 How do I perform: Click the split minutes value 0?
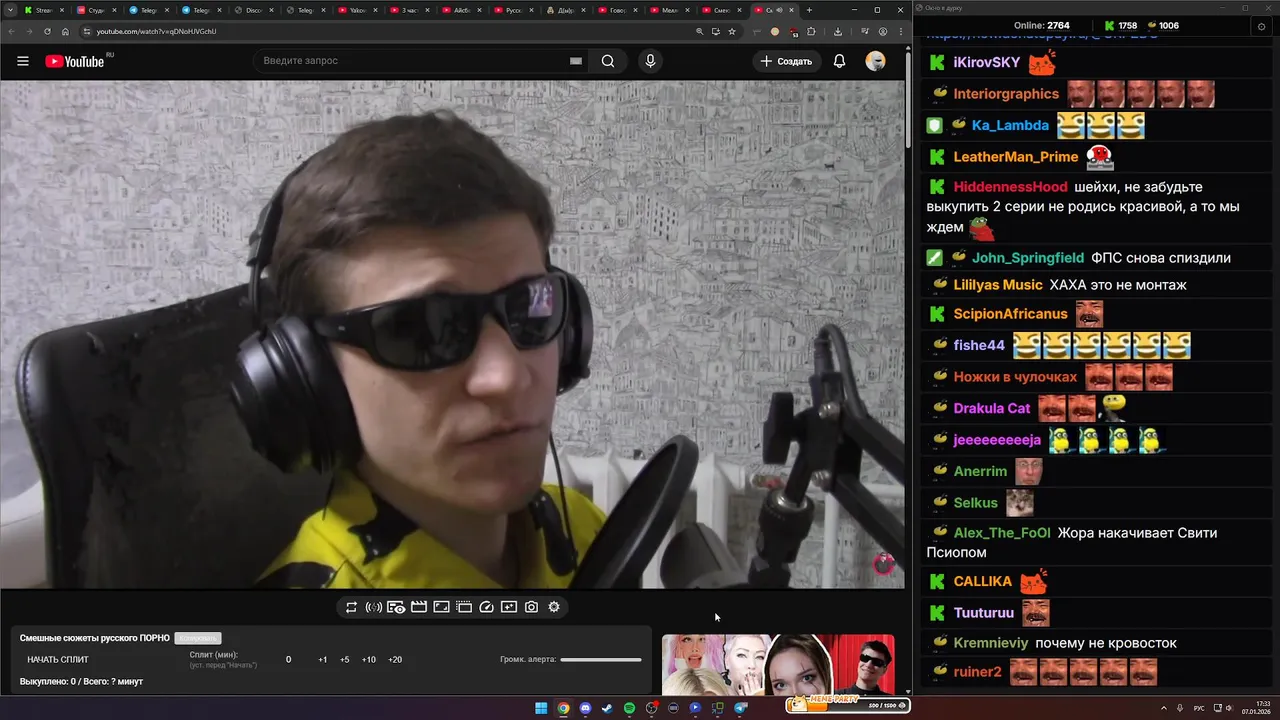(x=289, y=660)
